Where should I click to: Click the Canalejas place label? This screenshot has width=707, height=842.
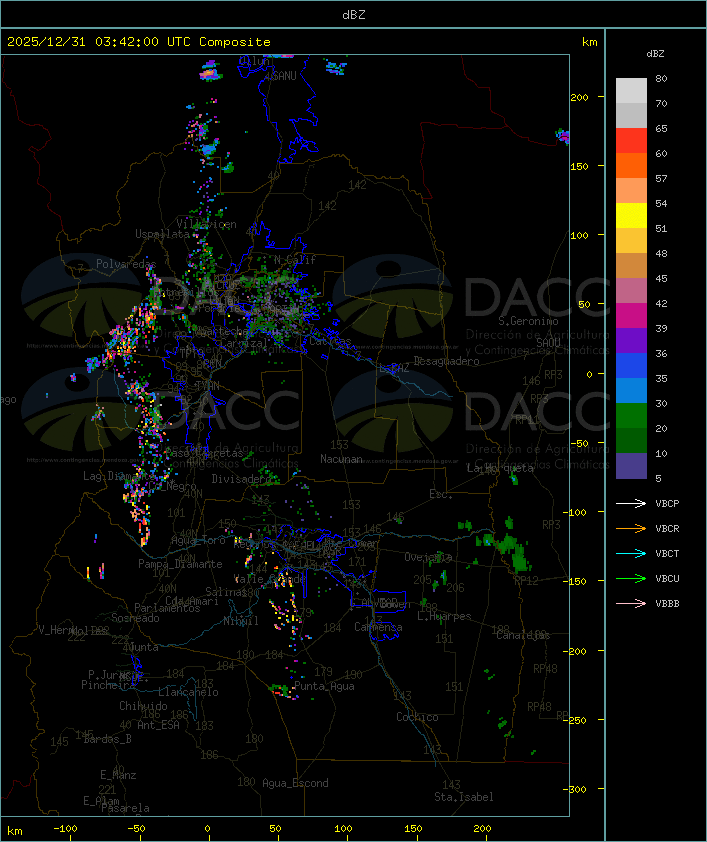click(523, 635)
